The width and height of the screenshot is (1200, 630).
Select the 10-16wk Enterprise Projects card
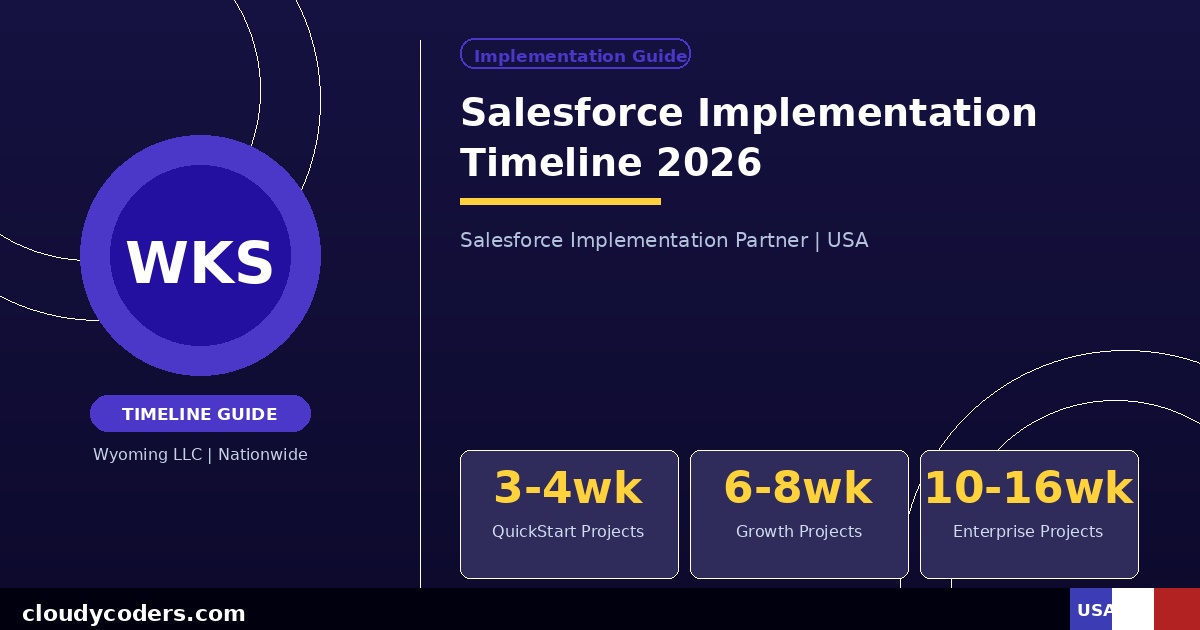pos(1029,513)
